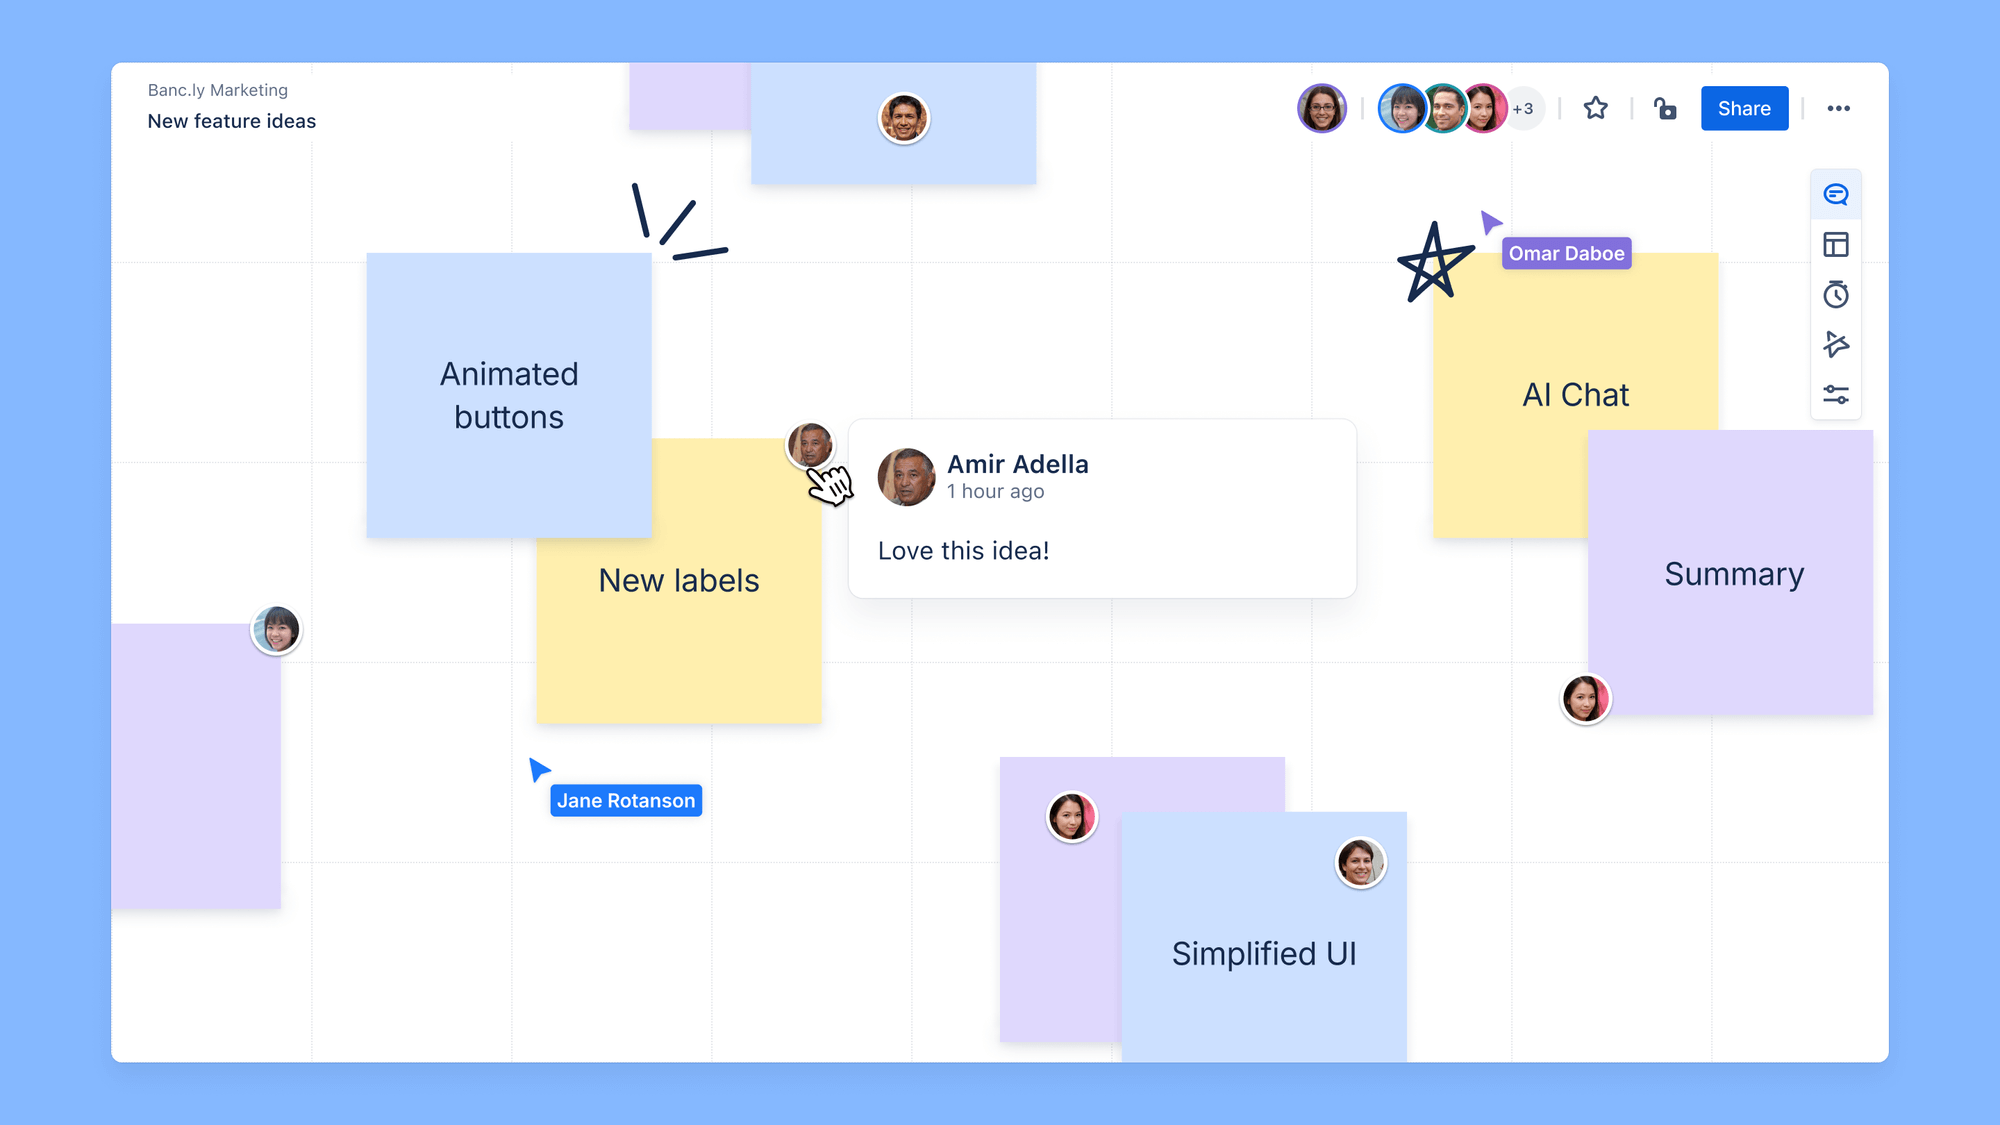The width and height of the screenshot is (2000, 1125).
Task: Open the table or grid view icon
Action: click(1835, 243)
